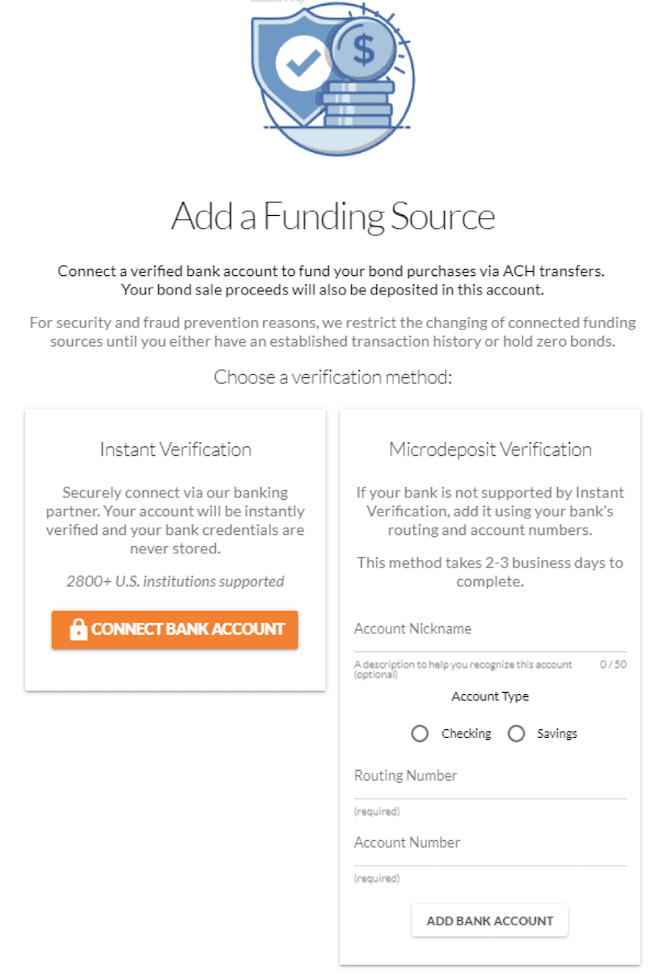Viewport: 660px width, 978px height.
Task: Click the 2800+ U.S. institutions supported text
Action: coord(175,581)
